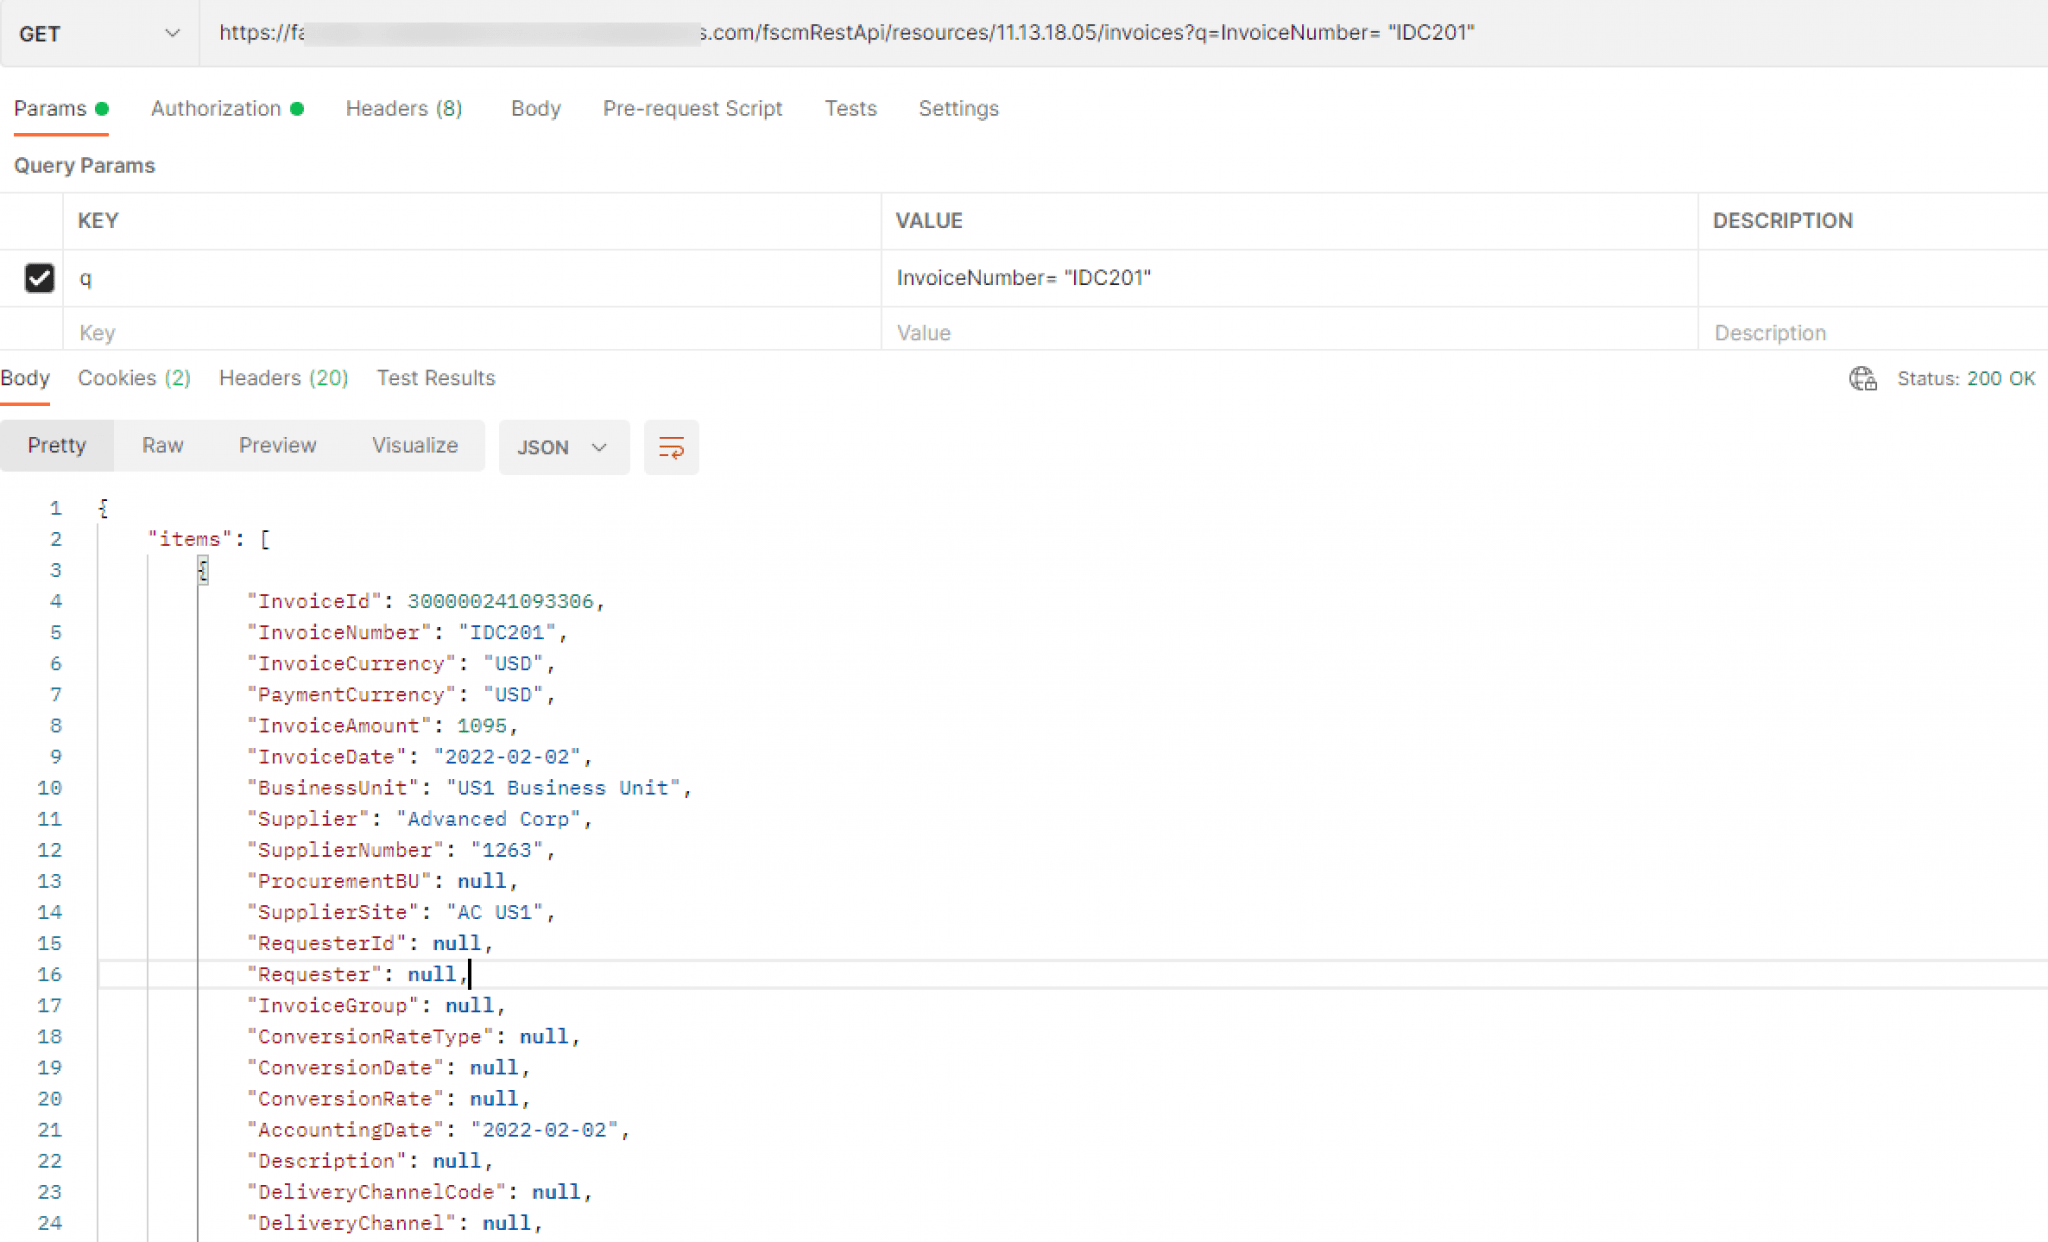The width and height of the screenshot is (2048, 1242).
Task: Click the Headers (8) tab
Action: tap(405, 108)
